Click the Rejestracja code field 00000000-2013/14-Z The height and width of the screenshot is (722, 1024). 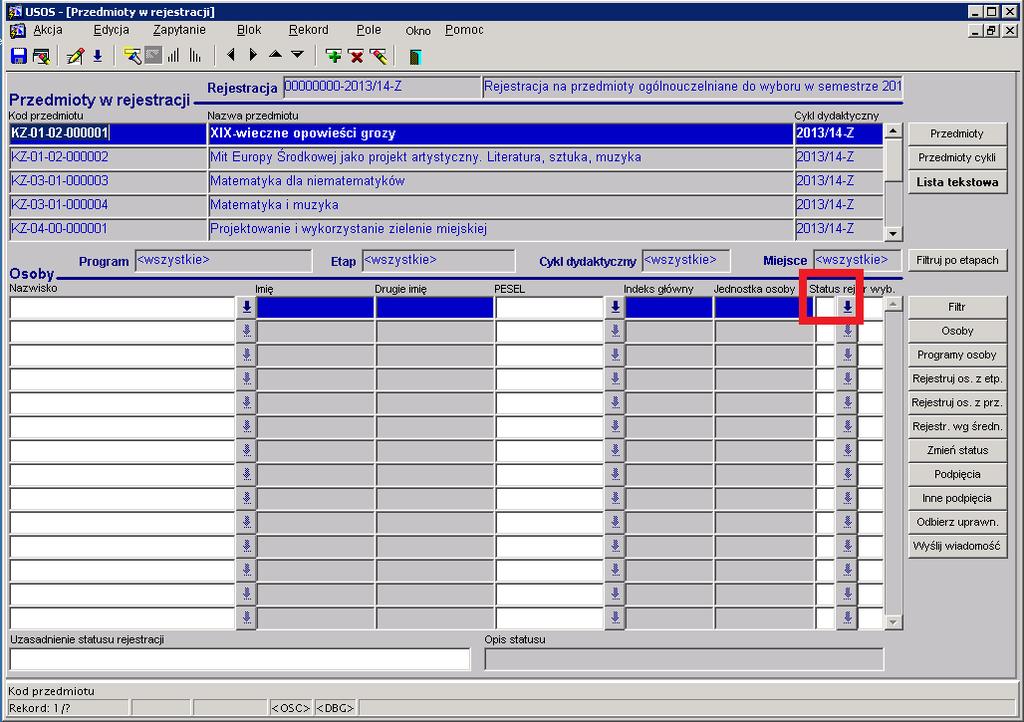(x=382, y=87)
